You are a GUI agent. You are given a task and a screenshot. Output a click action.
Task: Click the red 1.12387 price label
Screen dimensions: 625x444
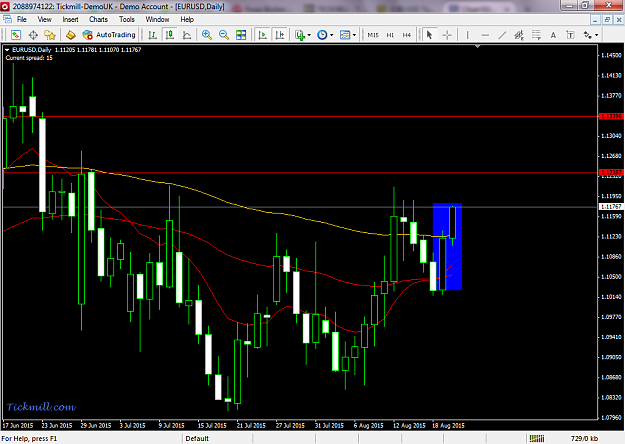(611, 173)
